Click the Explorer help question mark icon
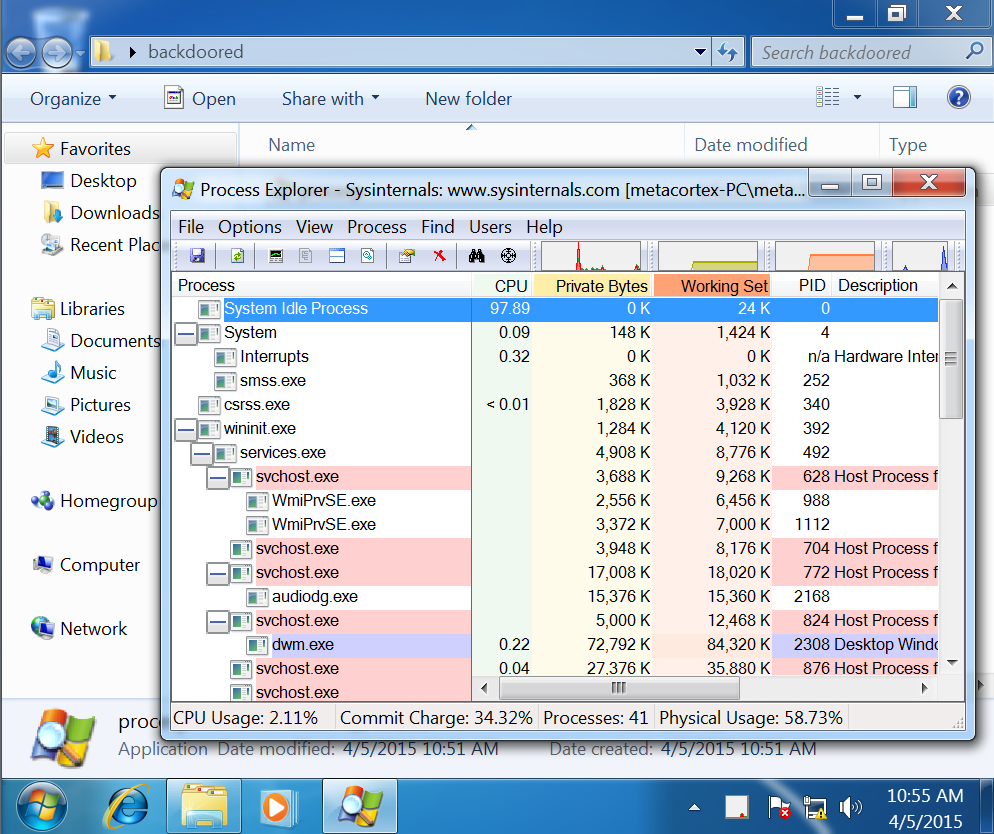994x834 pixels. (958, 97)
